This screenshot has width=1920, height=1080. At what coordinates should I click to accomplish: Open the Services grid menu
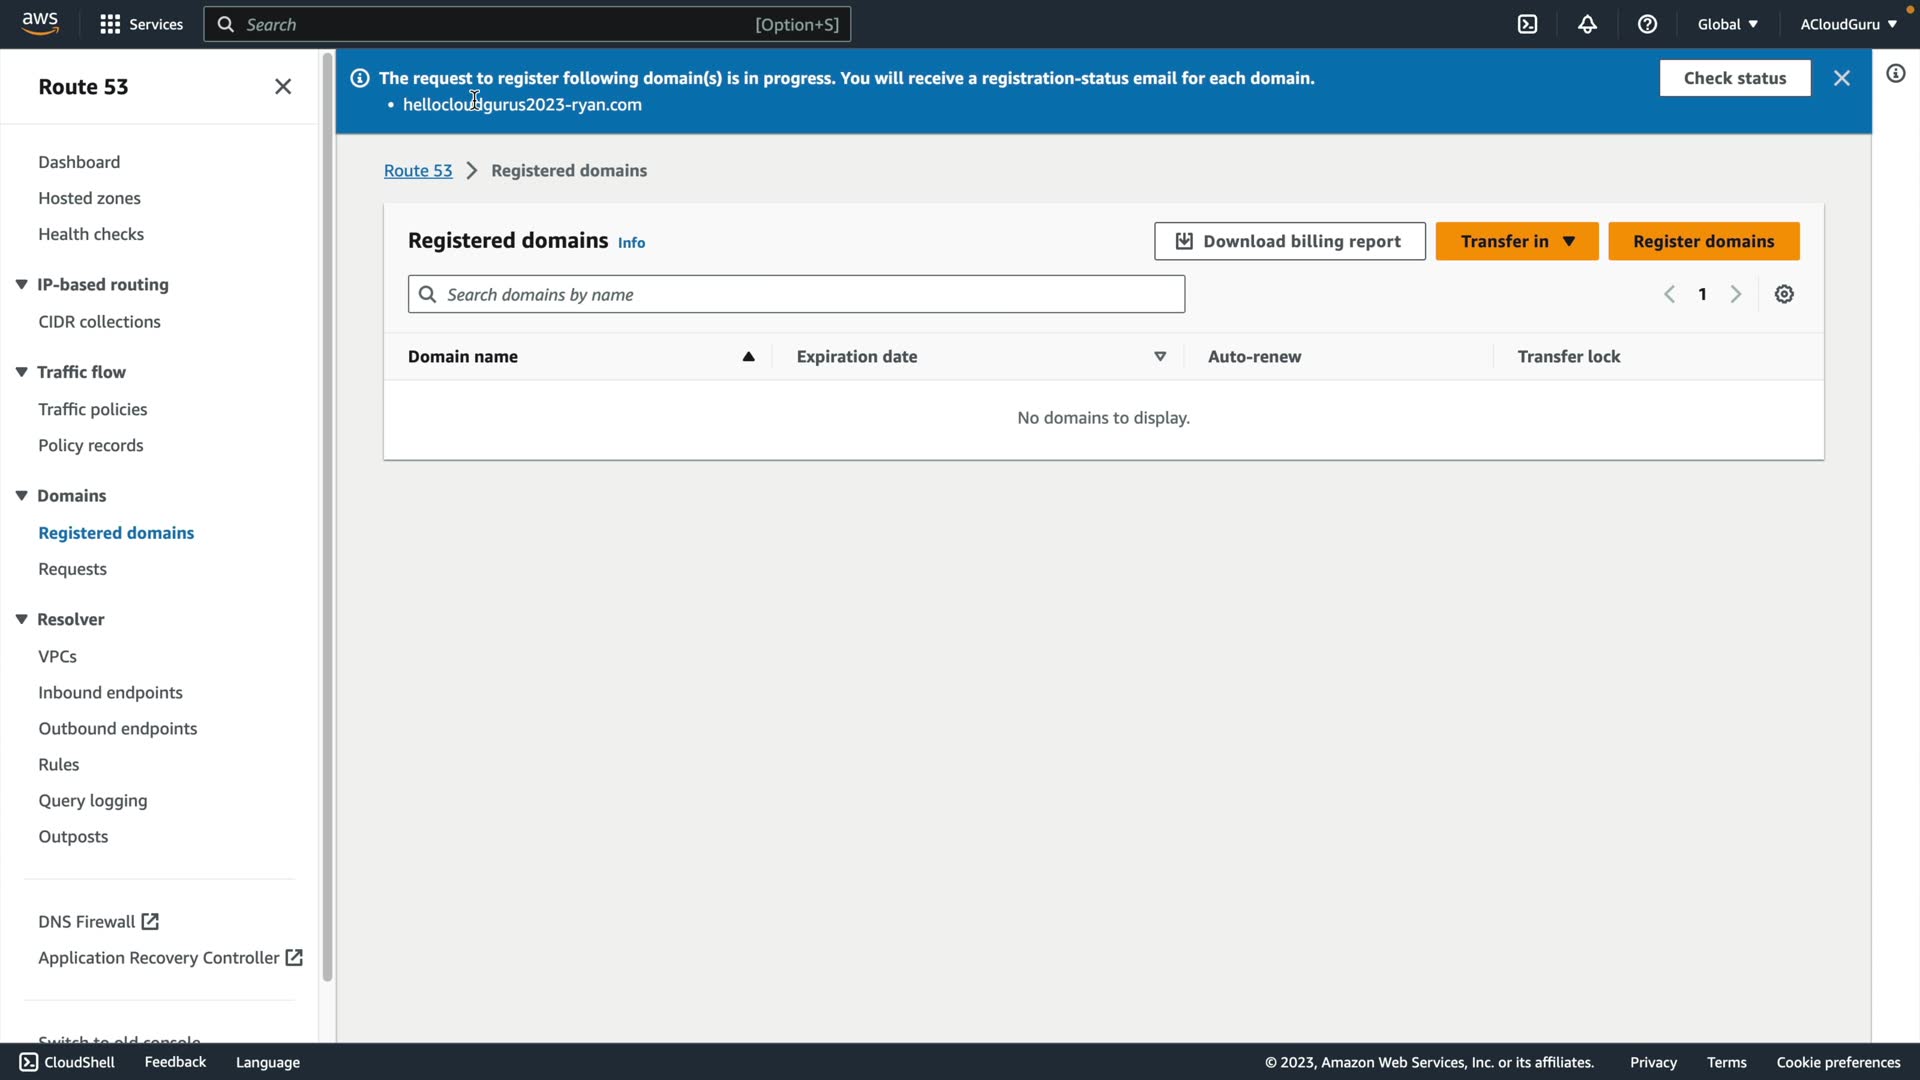pos(141,24)
